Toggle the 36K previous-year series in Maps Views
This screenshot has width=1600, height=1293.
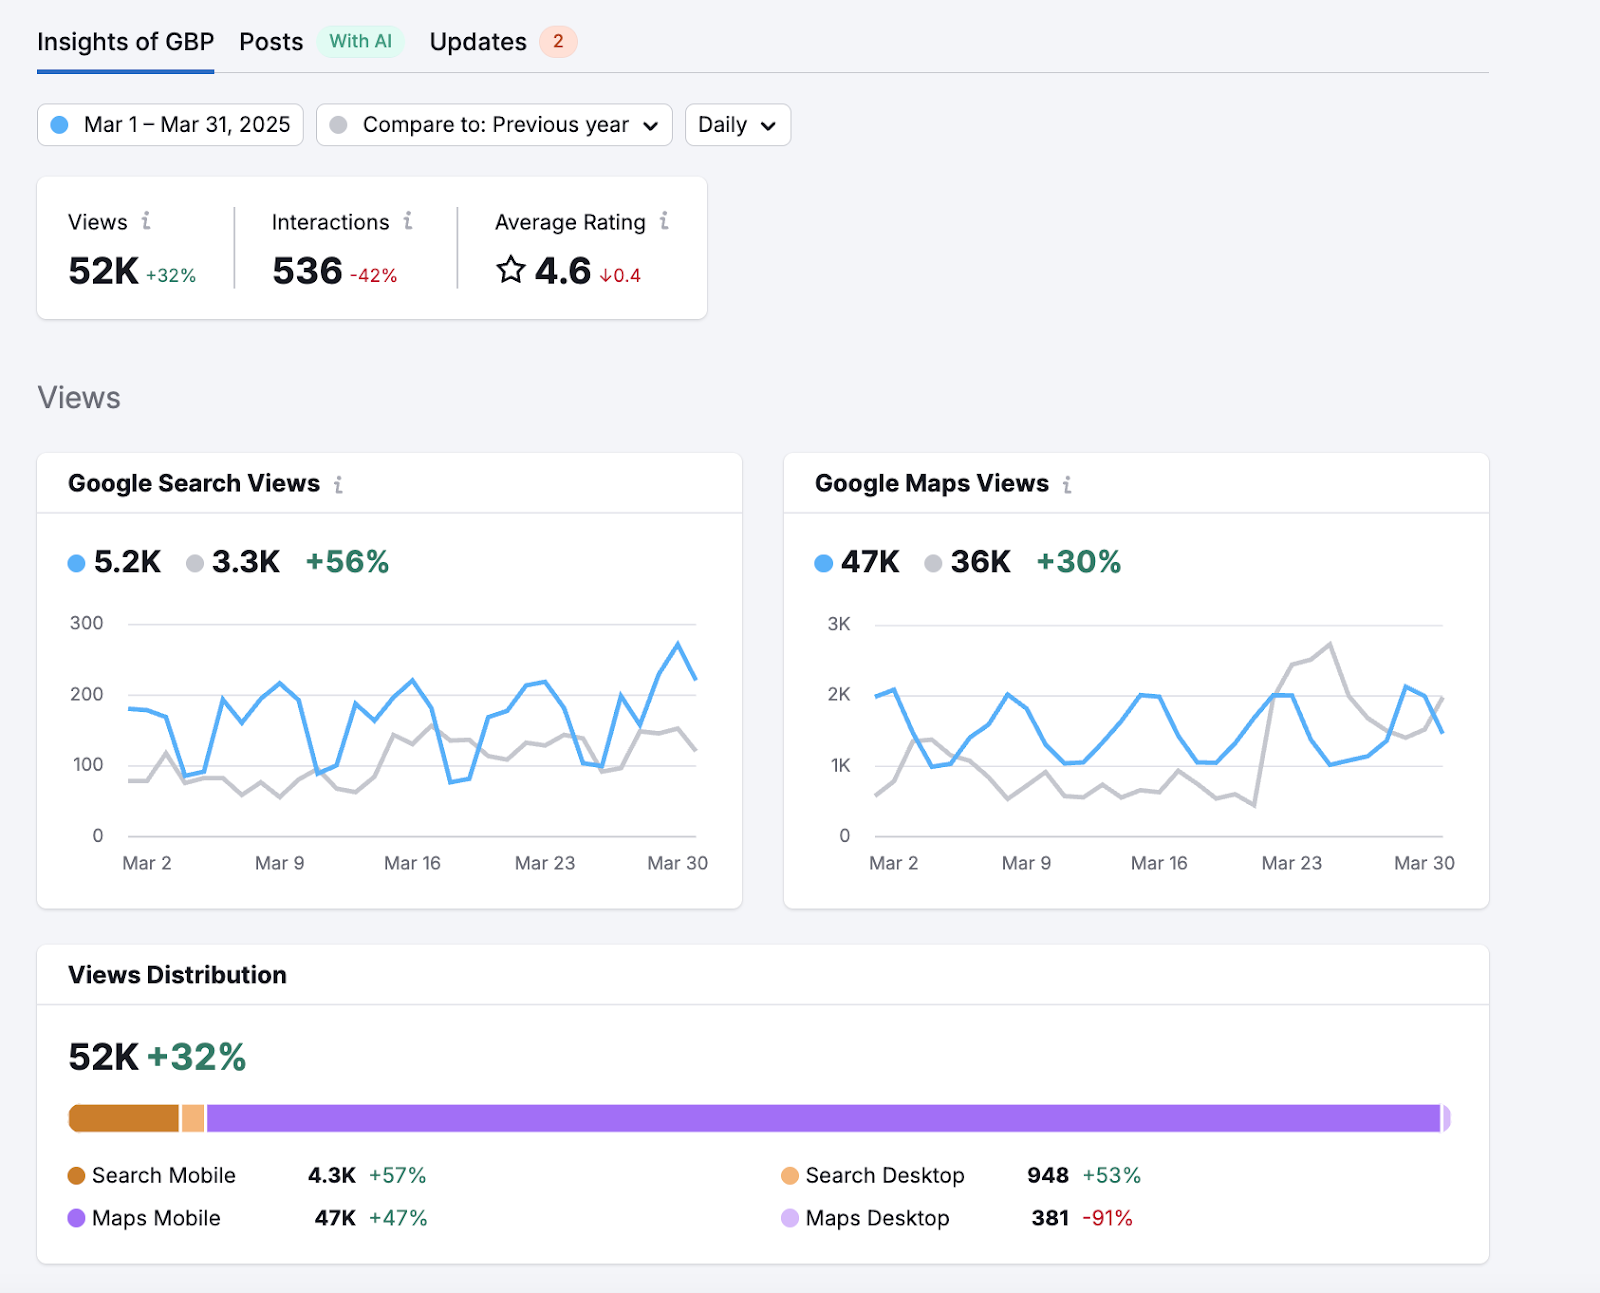(x=934, y=562)
